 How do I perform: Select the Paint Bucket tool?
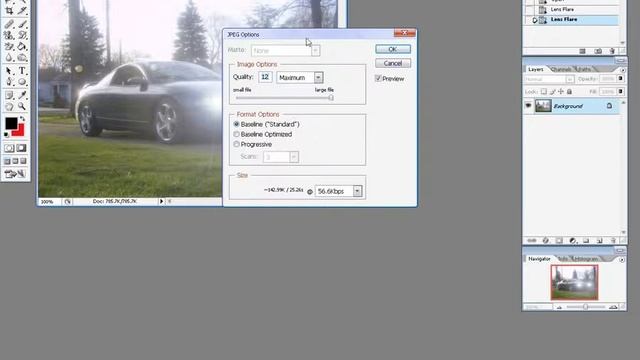coord(22,47)
